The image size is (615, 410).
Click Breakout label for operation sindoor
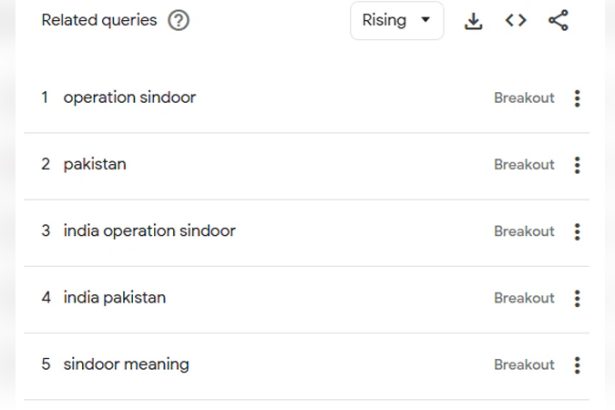pyautogui.click(x=524, y=98)
